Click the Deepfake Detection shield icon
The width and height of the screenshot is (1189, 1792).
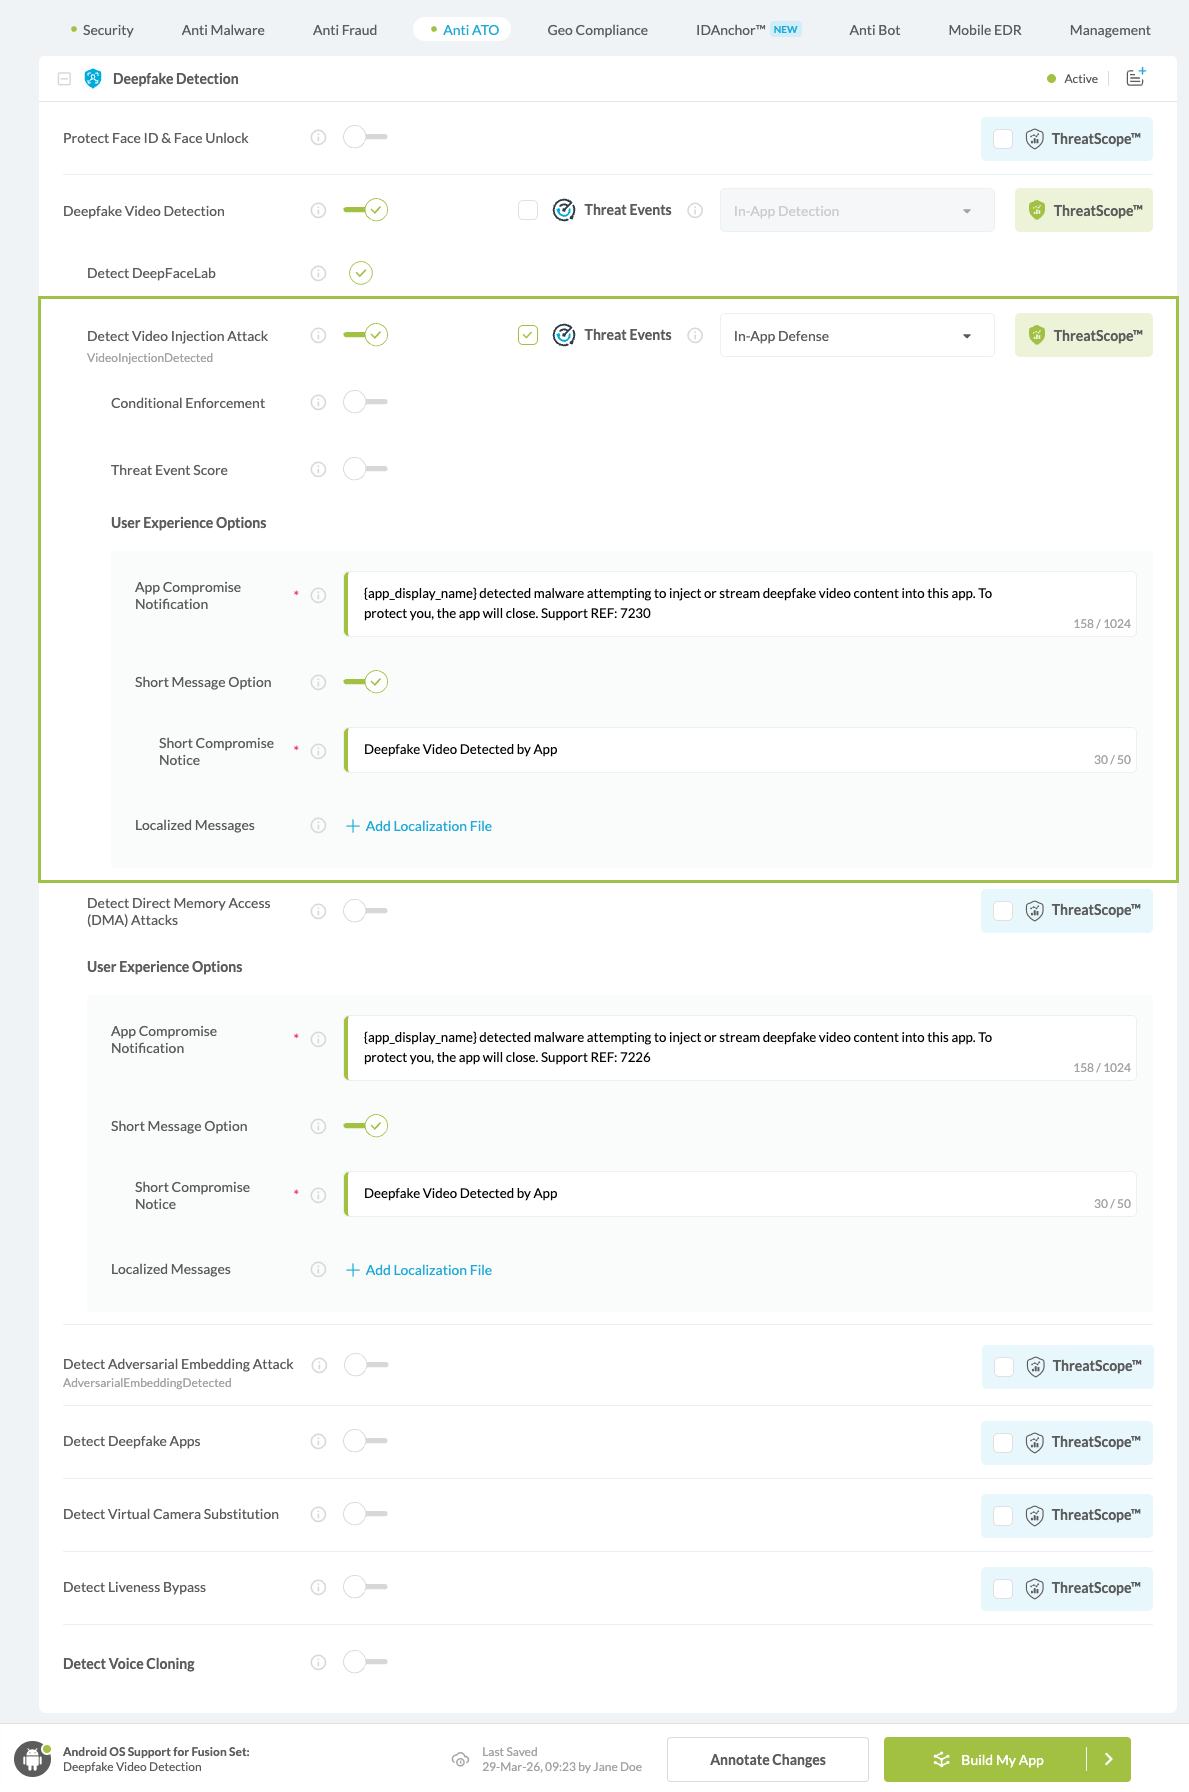click(93, 79)
